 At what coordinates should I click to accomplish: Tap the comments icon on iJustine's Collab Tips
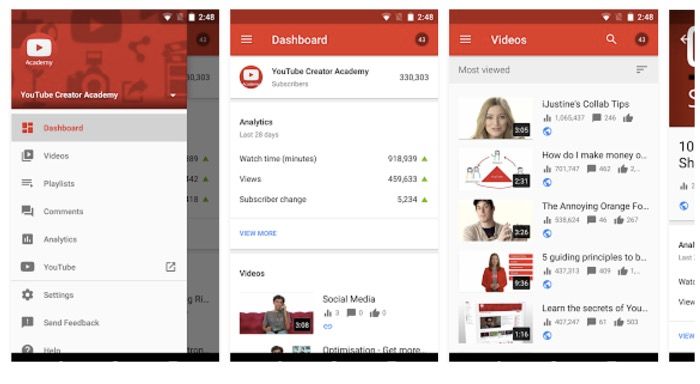coord(596,118)
